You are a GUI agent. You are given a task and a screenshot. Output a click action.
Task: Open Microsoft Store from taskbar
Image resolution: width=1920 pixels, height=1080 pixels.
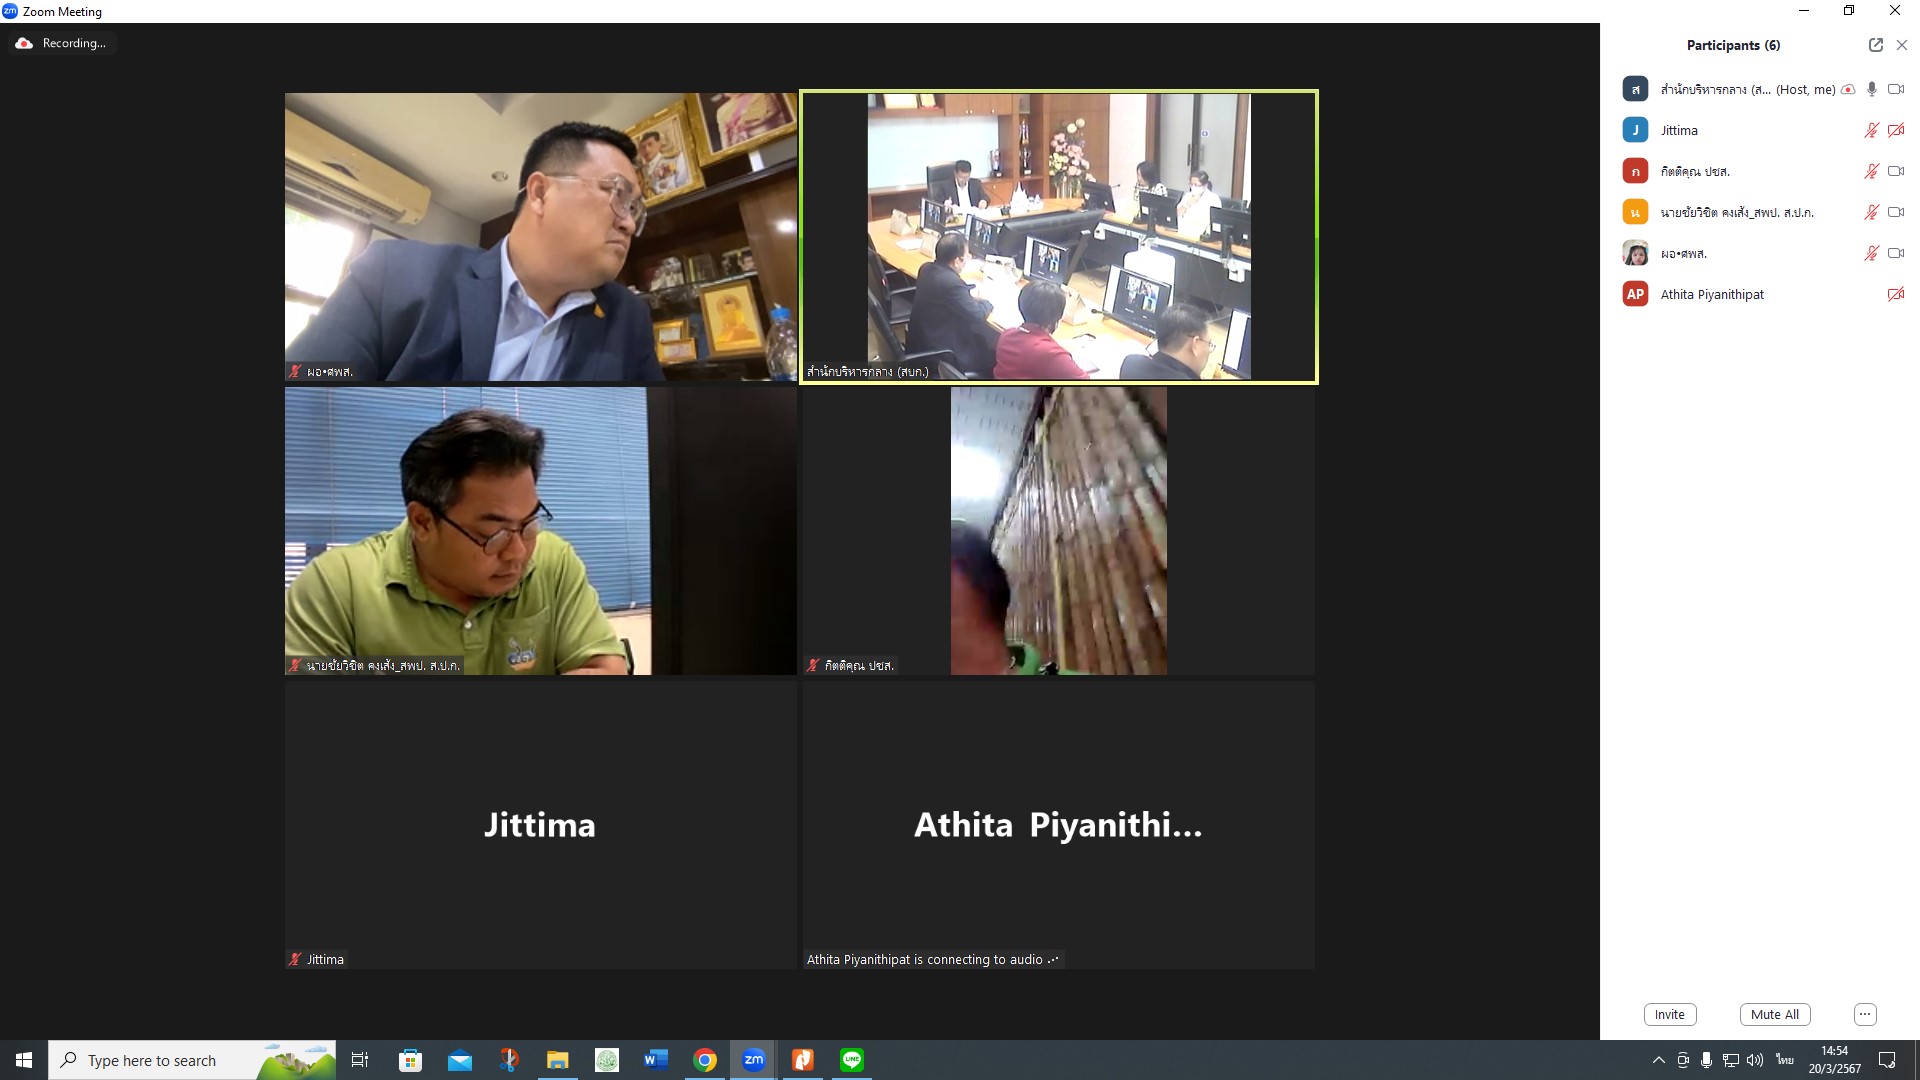coord(410,1060)
